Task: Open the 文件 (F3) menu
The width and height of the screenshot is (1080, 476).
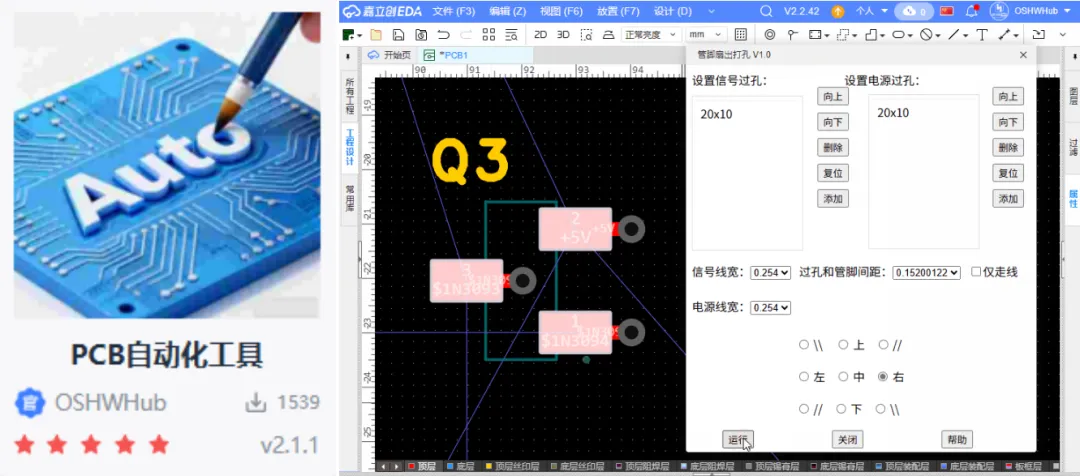Action: pos(453,11)
